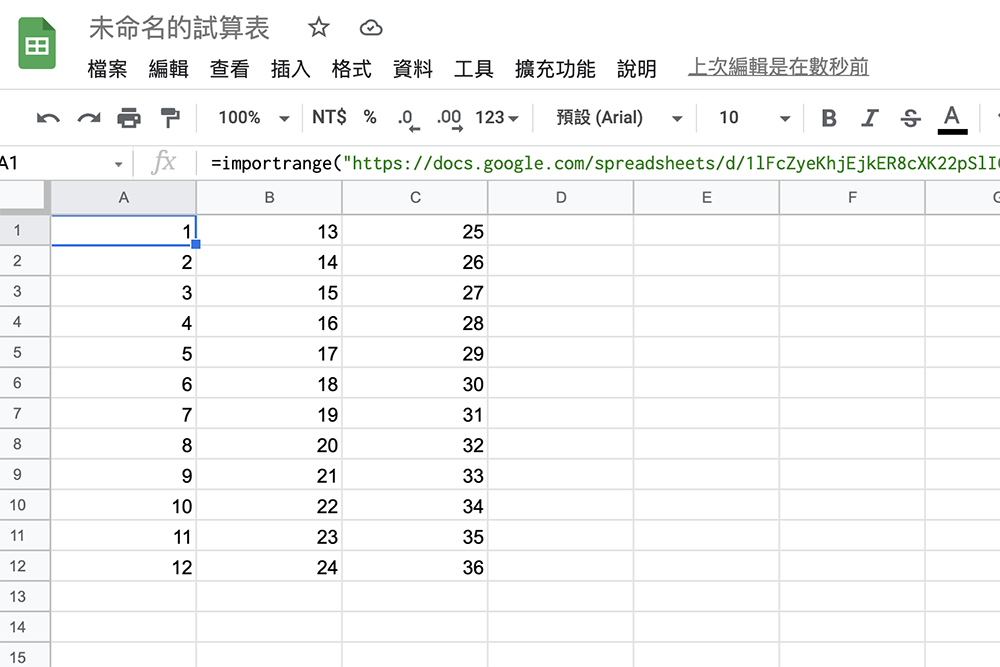Toggle strikethrough formatting
1000x667 pixels.
click(910, 117)
